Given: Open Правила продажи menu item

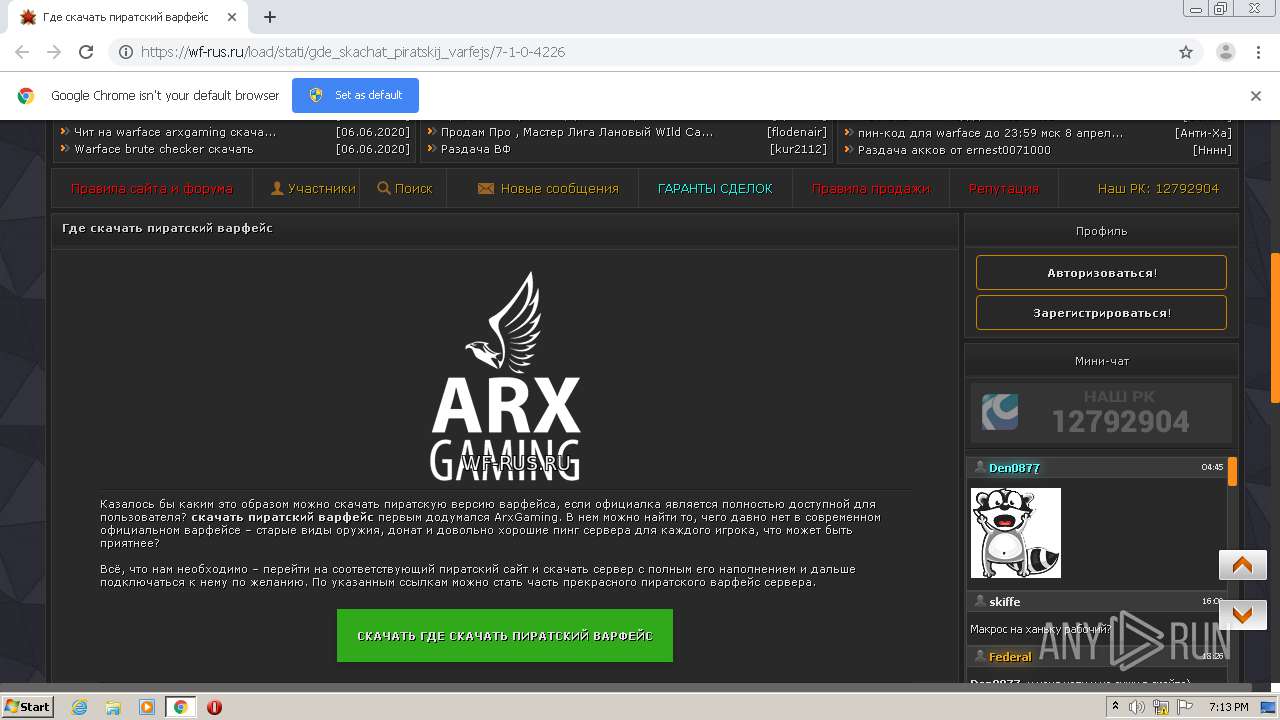Looking at the screenshot, I should tap(870, 188).
